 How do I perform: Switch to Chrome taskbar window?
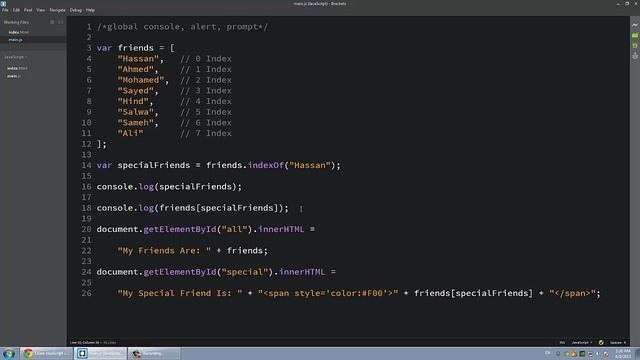(x=46, y=353)
